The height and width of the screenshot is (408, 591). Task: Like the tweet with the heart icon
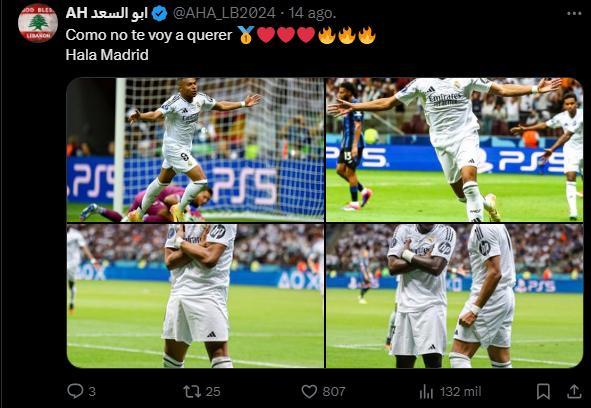pos(309,391)
